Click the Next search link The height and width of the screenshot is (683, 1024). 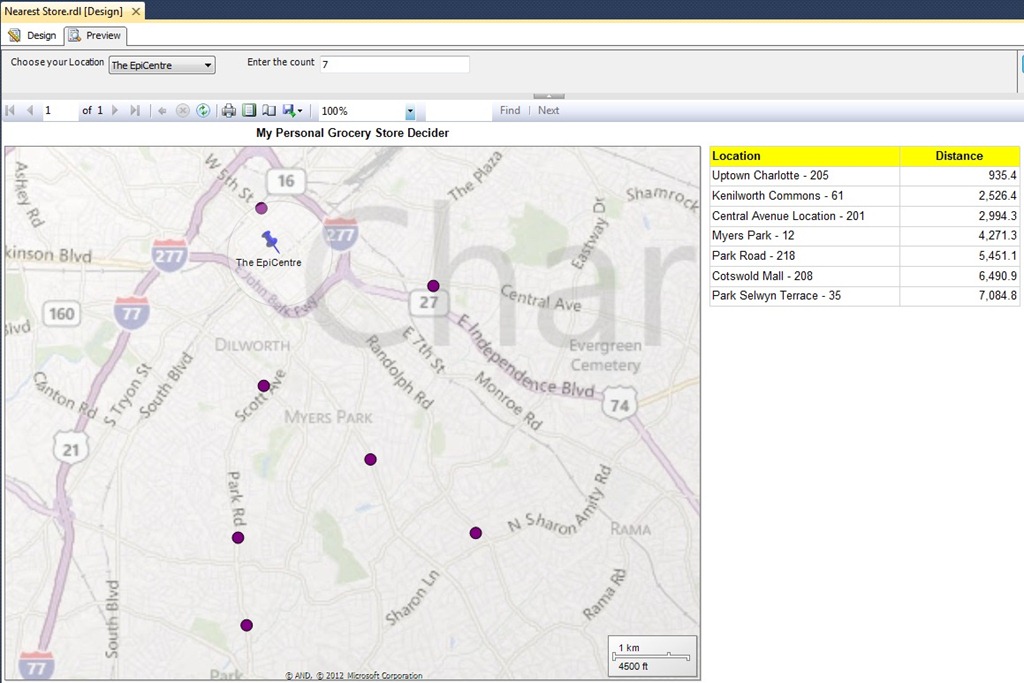549,110
